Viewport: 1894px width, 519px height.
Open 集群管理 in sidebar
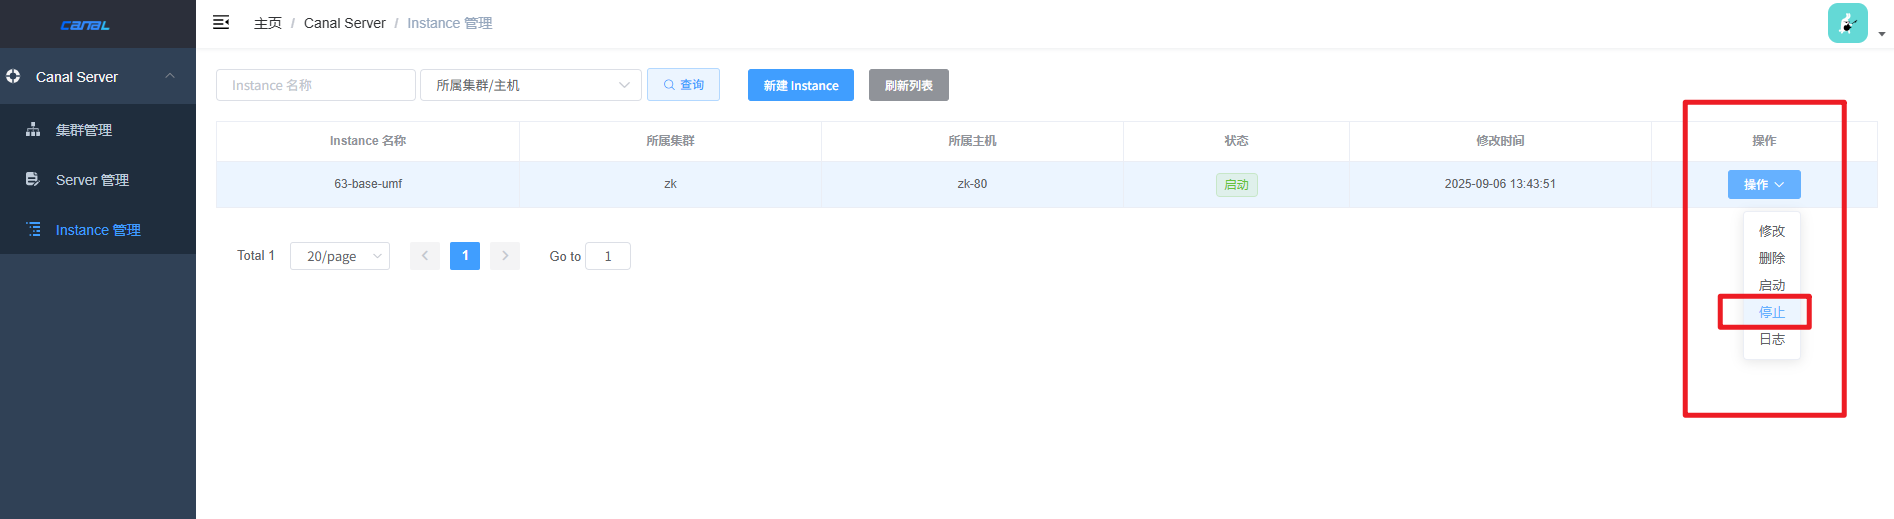[98, 129]
